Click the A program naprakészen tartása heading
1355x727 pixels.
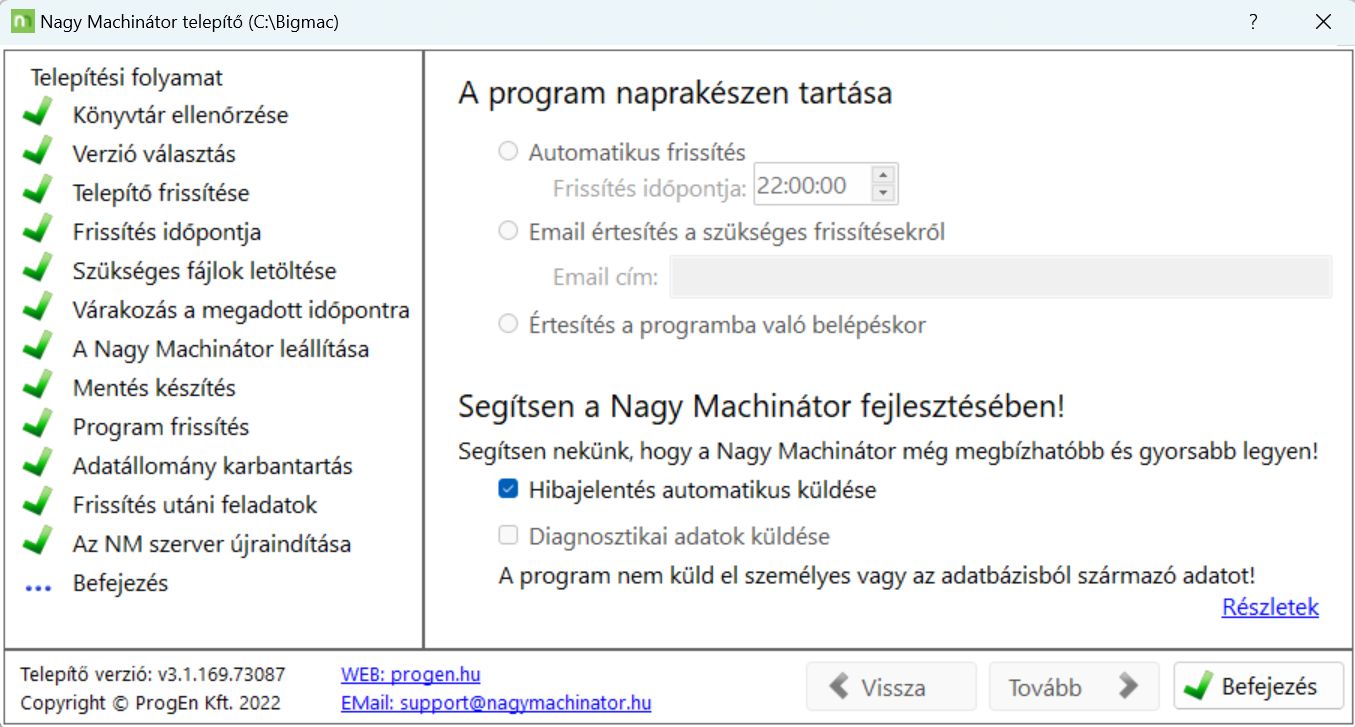pos(675,93)
